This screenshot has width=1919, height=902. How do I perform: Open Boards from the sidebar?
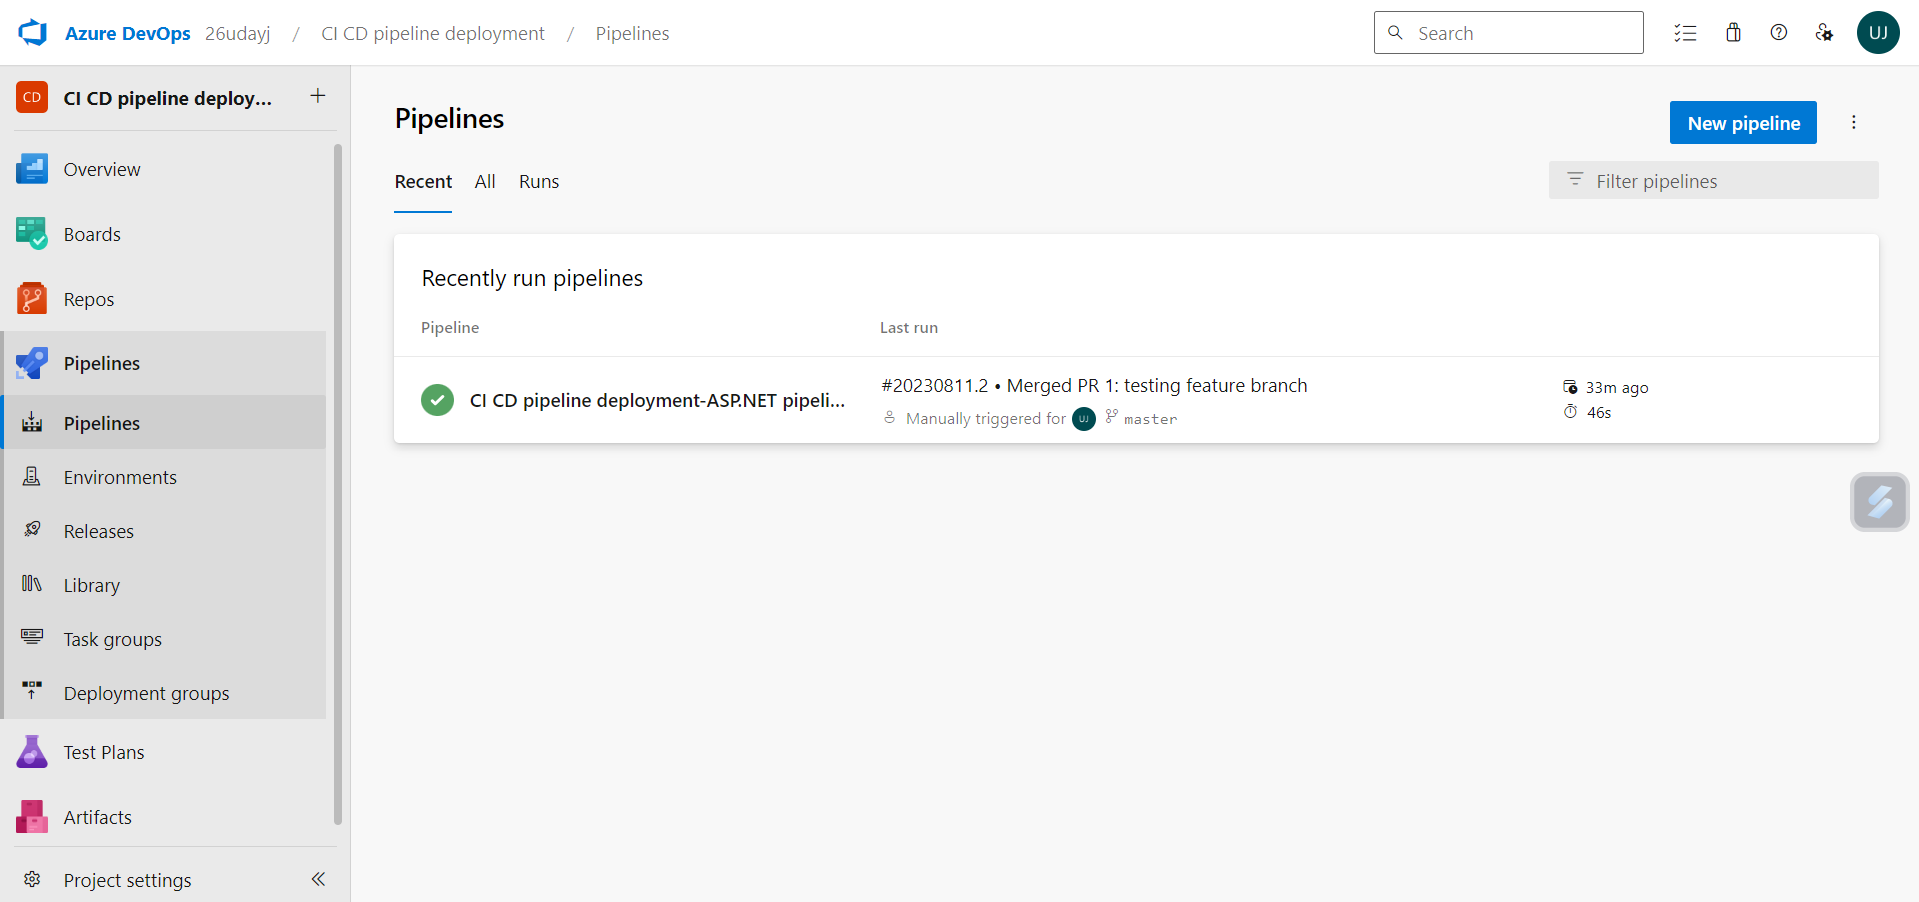tap(91, 233)
